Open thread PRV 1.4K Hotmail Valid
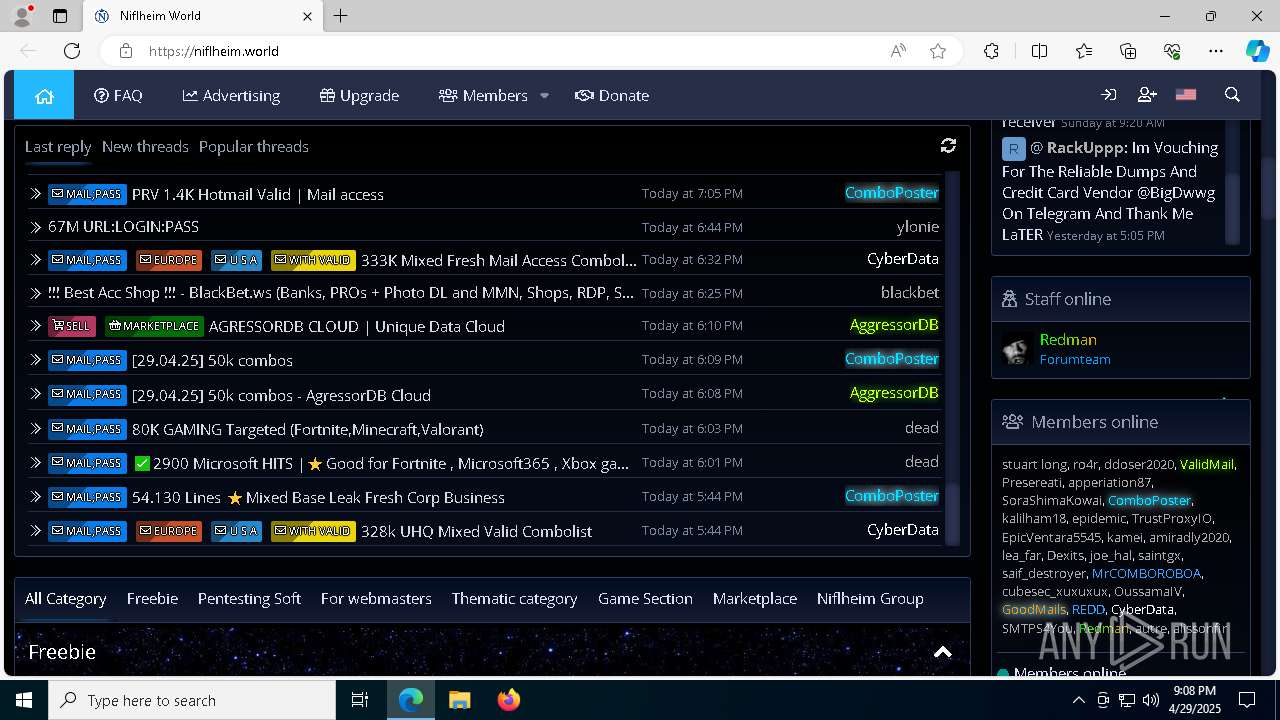Screen dimensions: 1280x720 tap(258, 194)
